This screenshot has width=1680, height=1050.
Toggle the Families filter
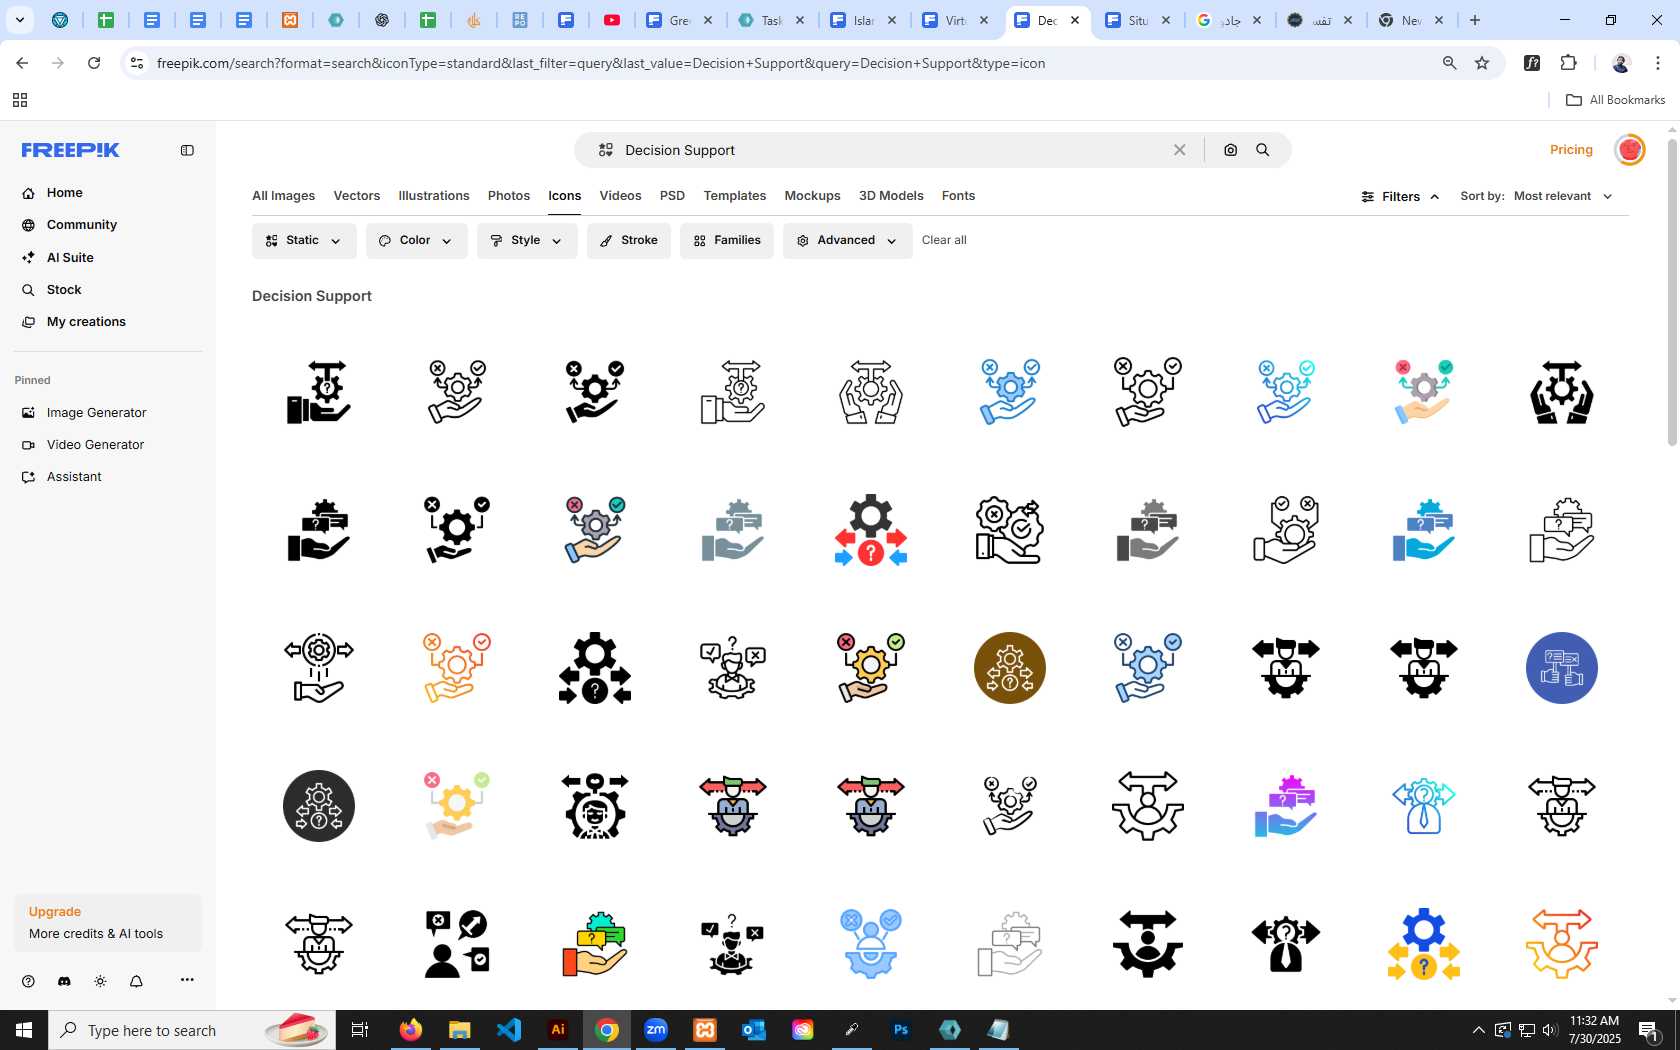click(x=727, y=241)
